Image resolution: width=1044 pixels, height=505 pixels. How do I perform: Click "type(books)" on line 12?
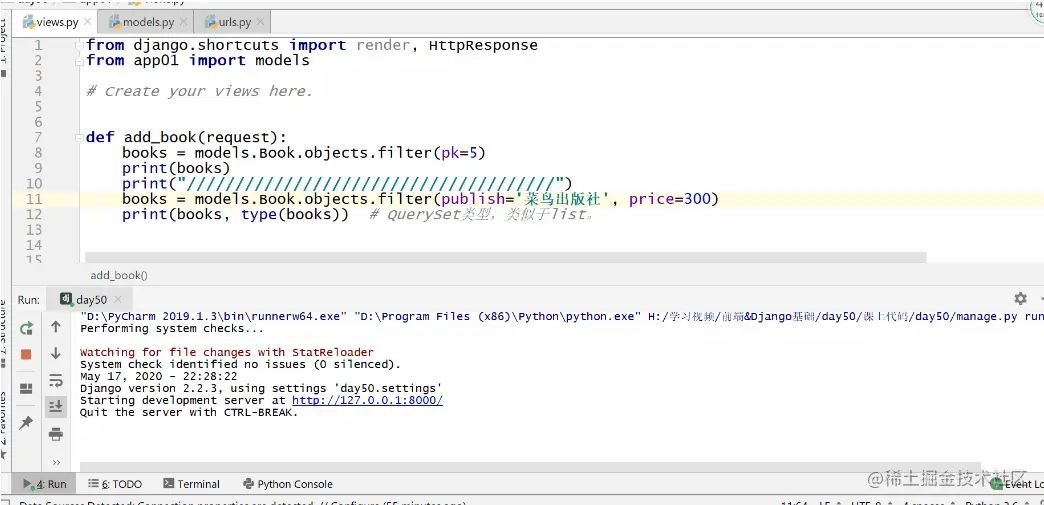[290, 215]
